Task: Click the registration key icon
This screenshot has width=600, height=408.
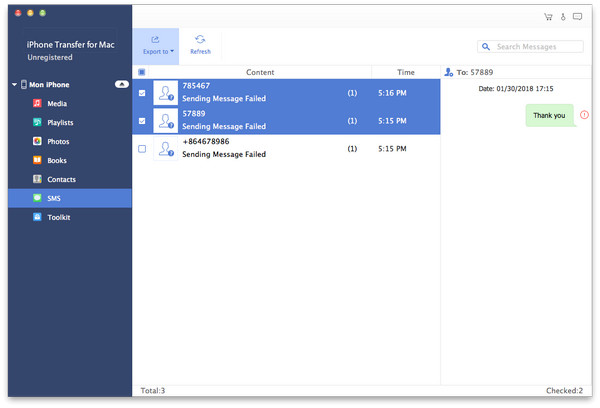Action: [x=563, y=17]
